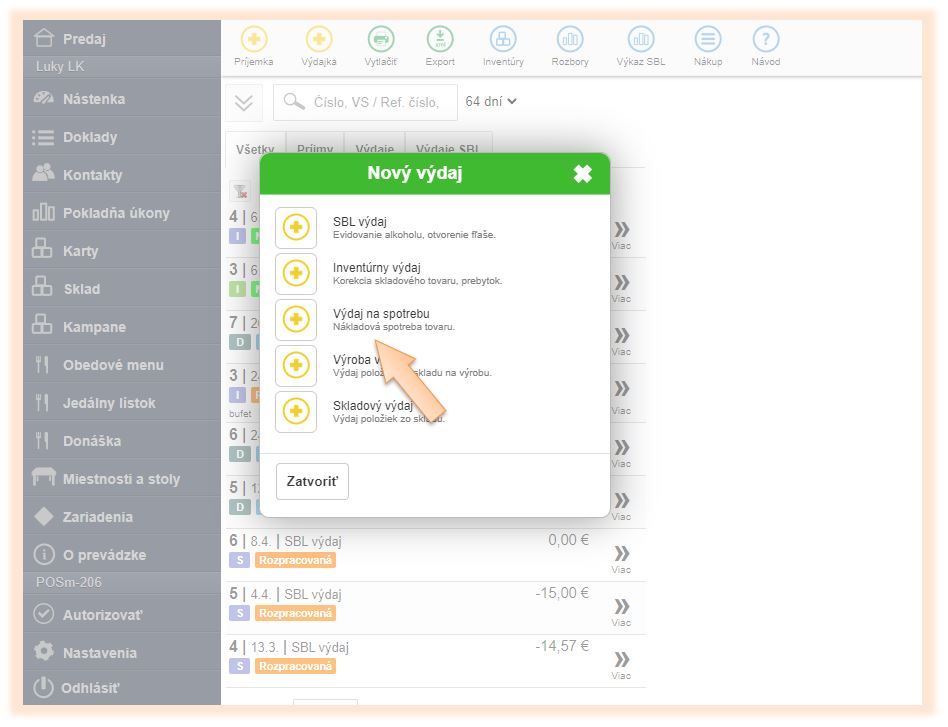Expand Viac for the -15,00 € record
Screen dimensions: 948x727
(622, 609)
